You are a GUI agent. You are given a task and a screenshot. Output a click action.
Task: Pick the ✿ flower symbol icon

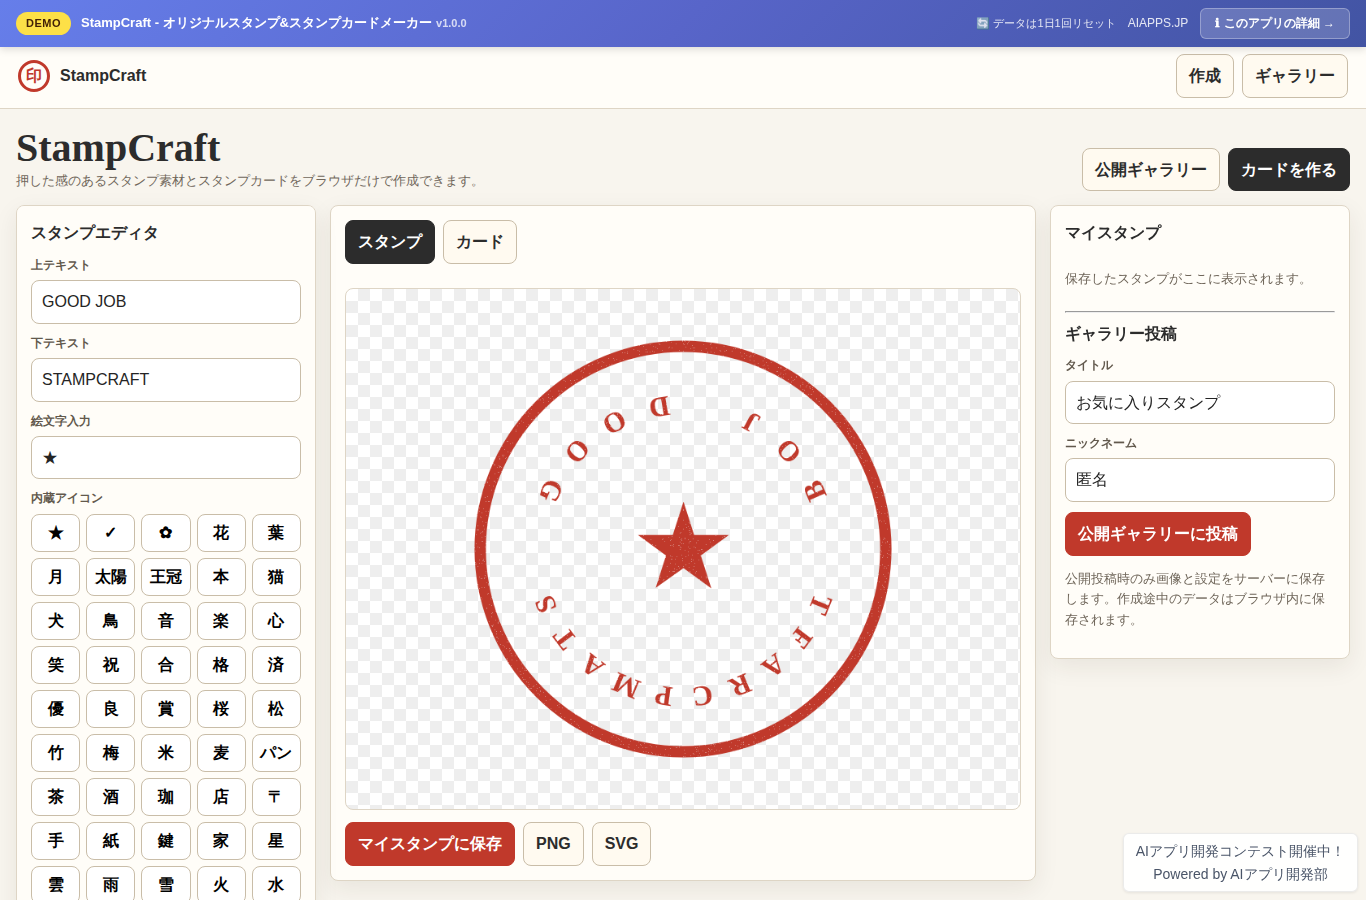166,533
